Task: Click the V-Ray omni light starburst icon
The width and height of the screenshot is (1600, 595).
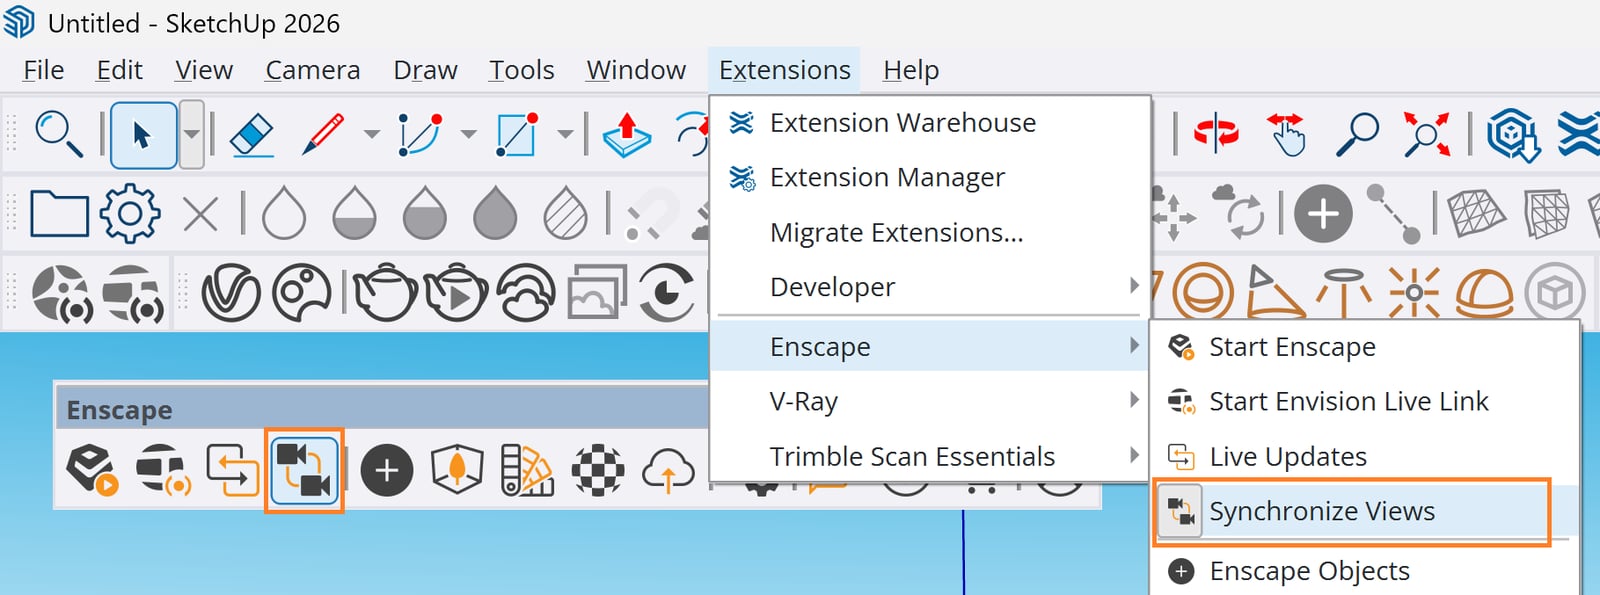Action: 1414,293
